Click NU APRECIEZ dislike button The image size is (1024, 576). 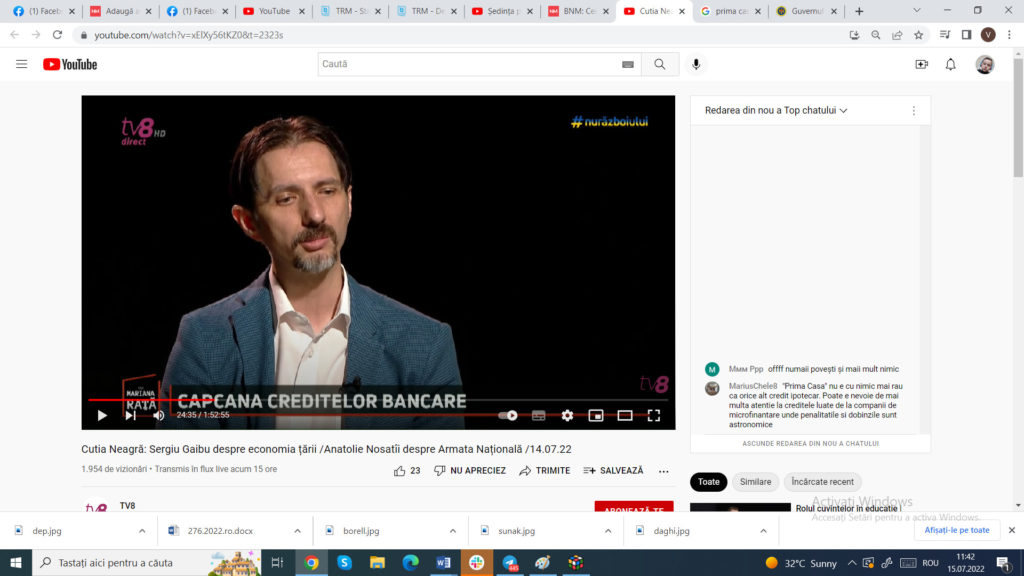click(470, 470)
